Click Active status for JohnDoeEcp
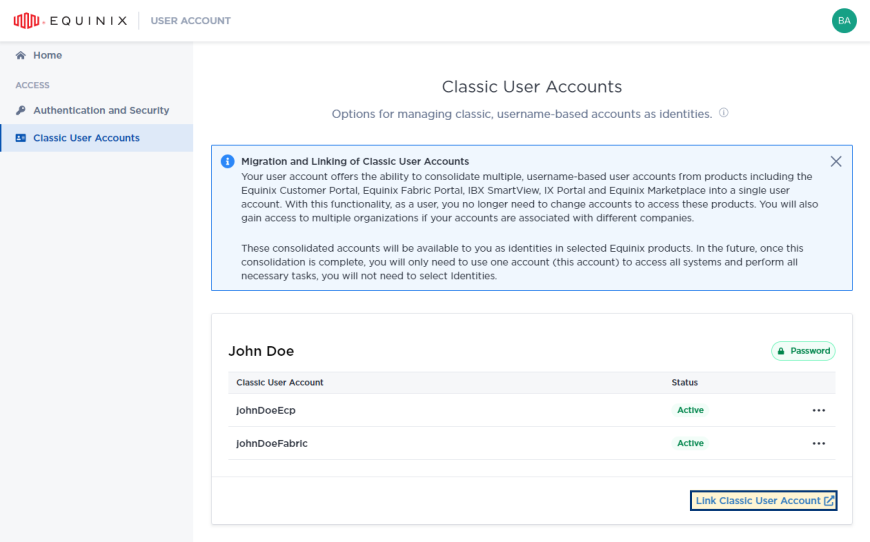 690,410
